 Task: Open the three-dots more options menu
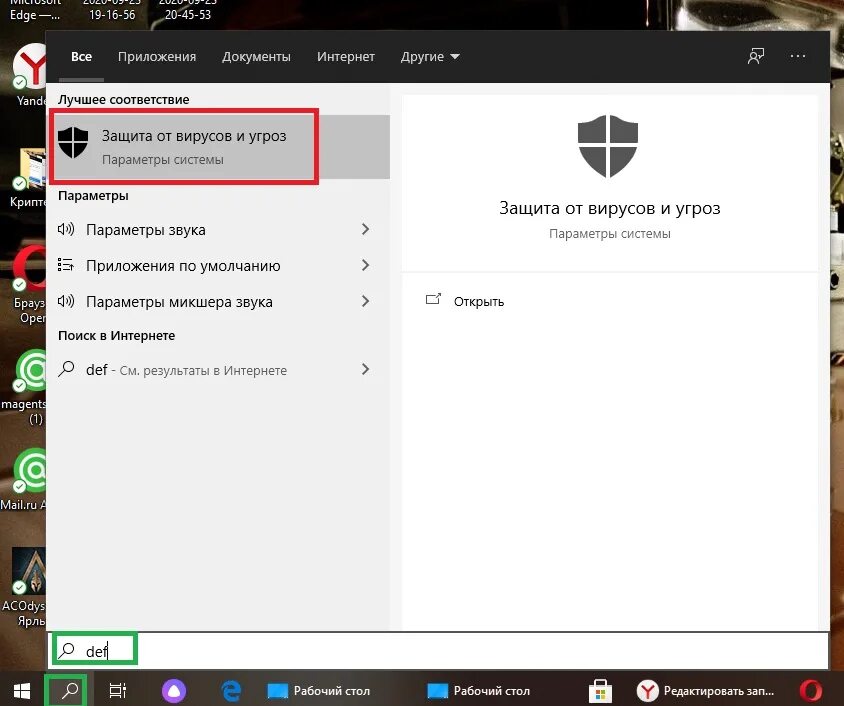[798, 56]
